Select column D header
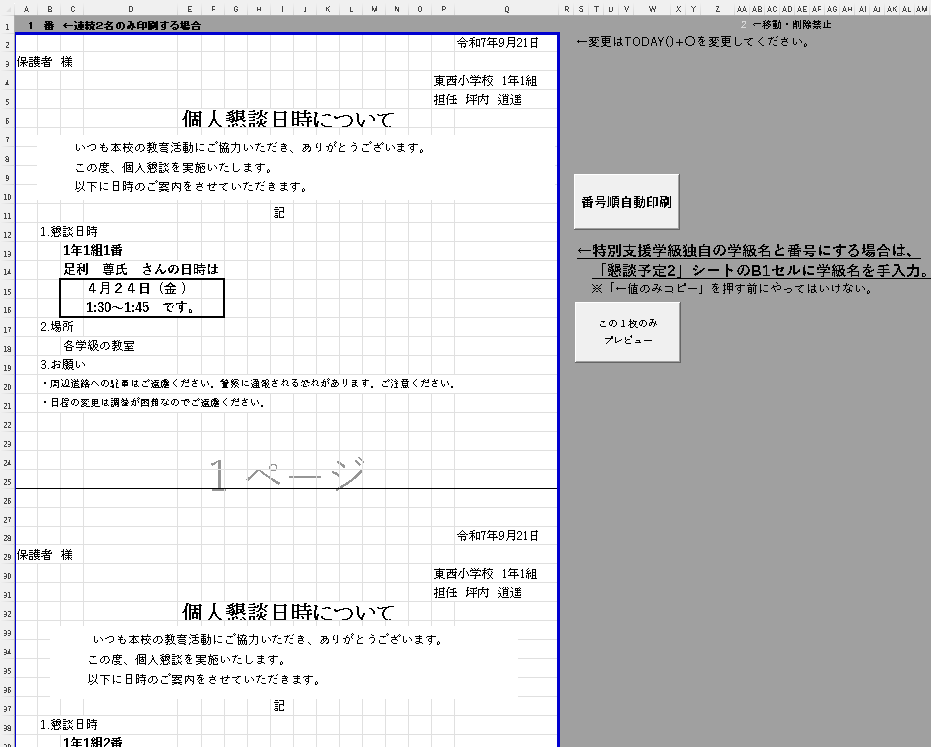The image size is (931, 747). 130,9
